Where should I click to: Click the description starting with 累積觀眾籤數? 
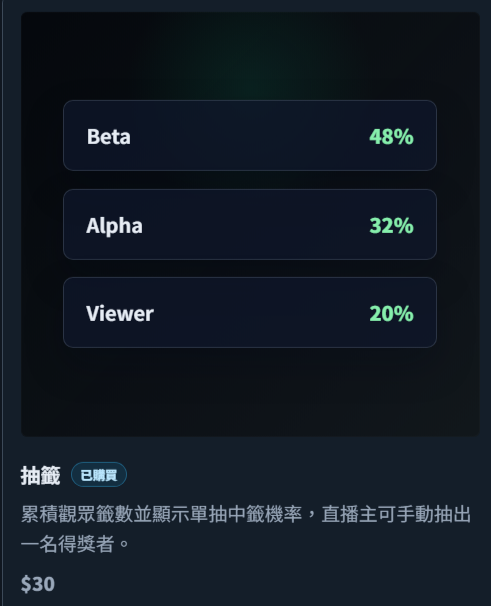(x=246, y=529)
